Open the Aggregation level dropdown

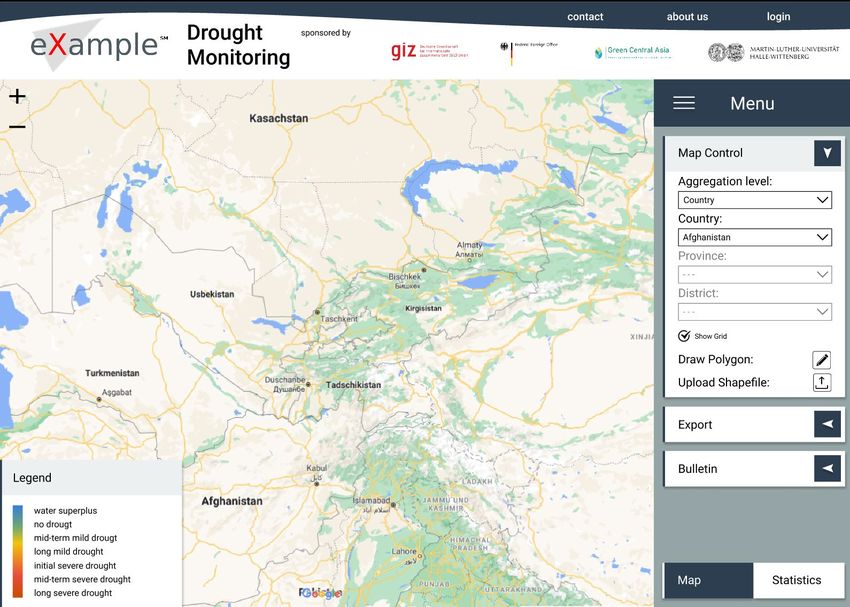point(755,200)
